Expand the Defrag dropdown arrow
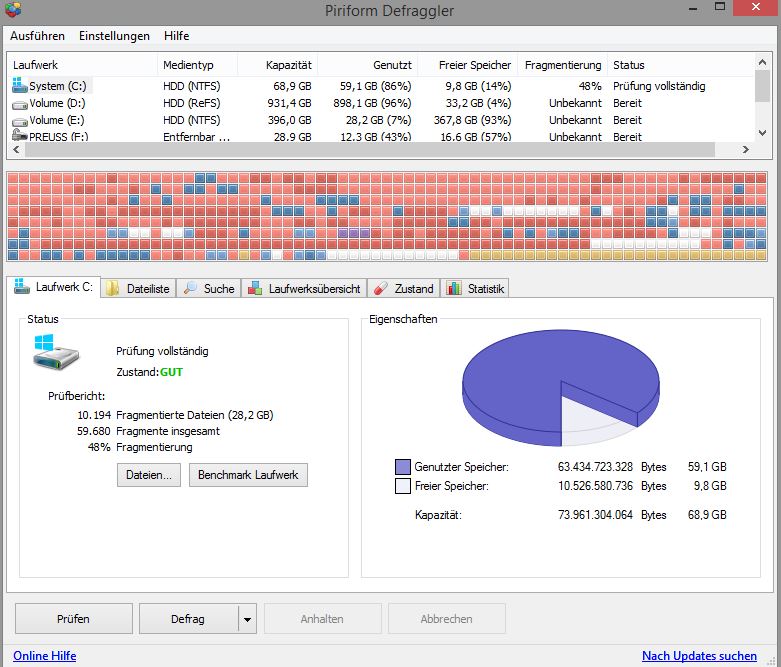The height and width of the screenshot is (667, 781). [x=247, y=619]
